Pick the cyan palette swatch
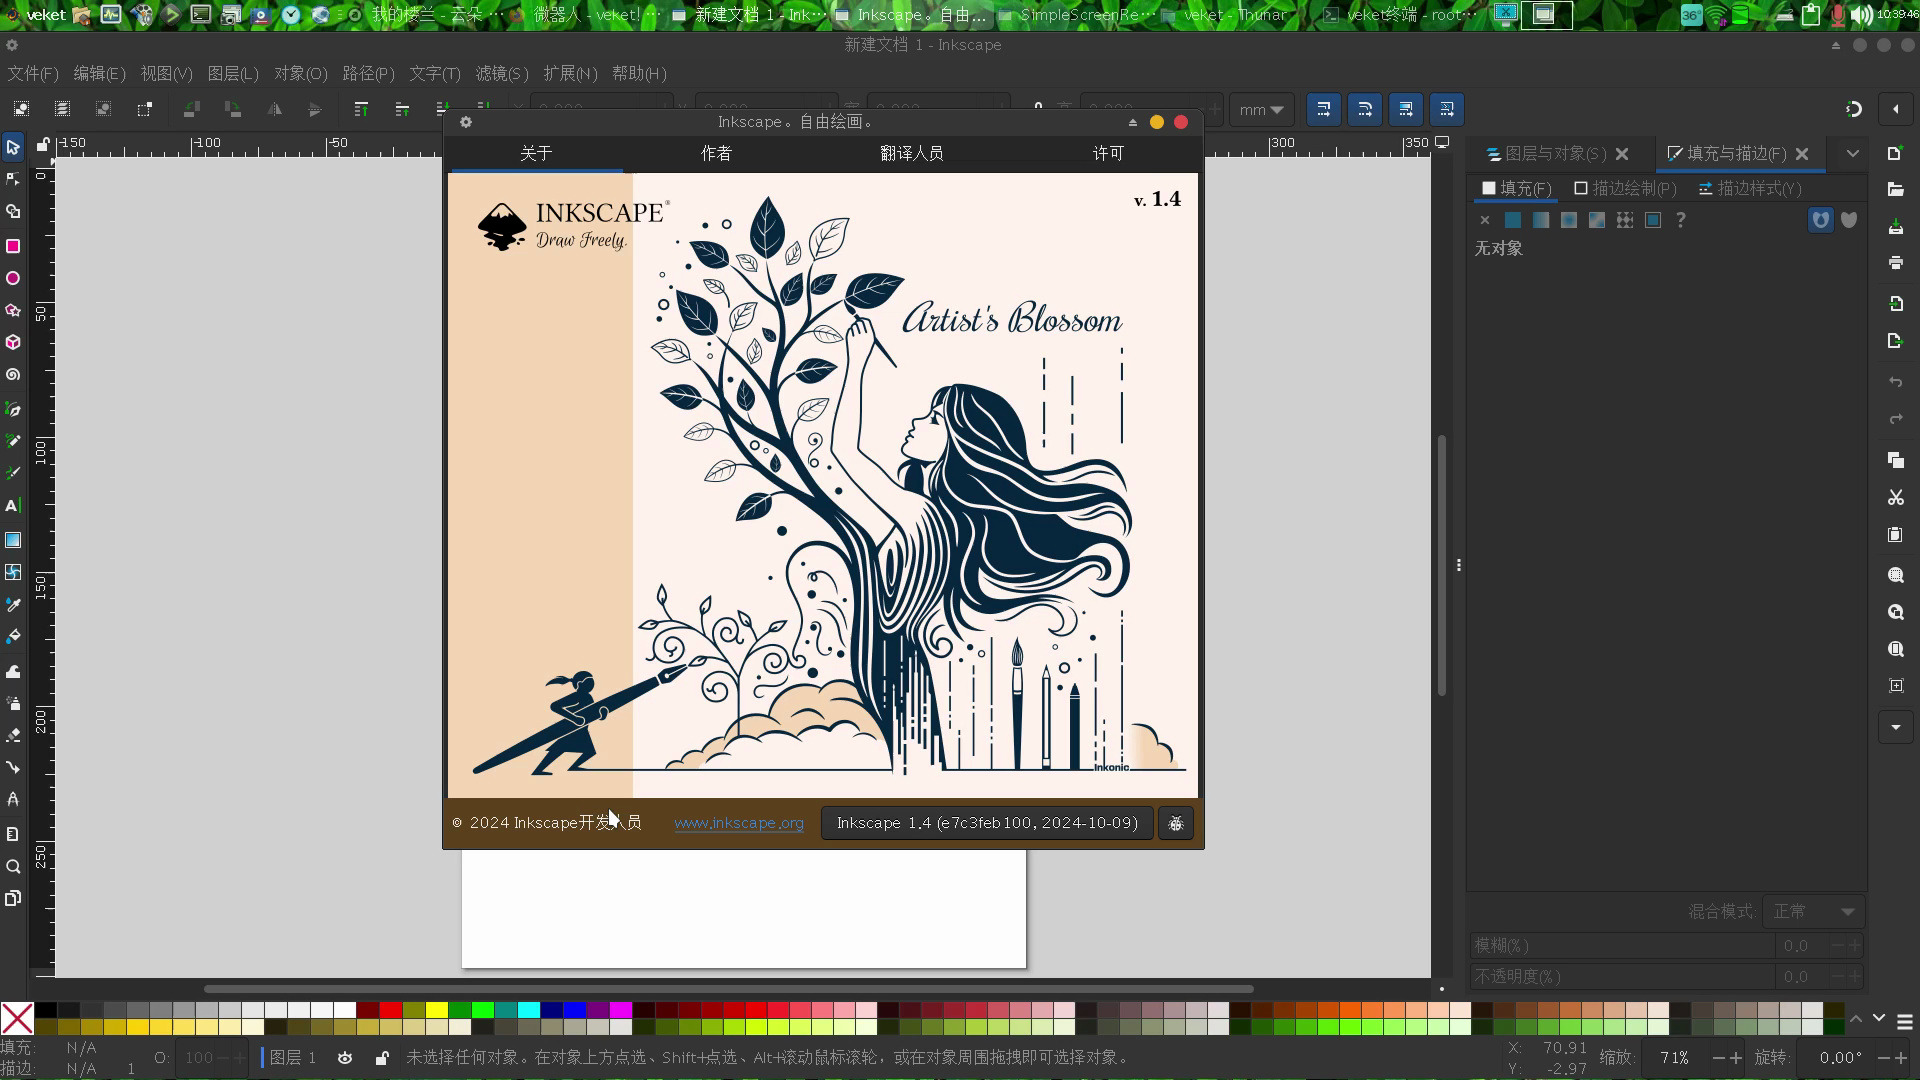The image size is (1920, 1080). tap(529, 1010)
